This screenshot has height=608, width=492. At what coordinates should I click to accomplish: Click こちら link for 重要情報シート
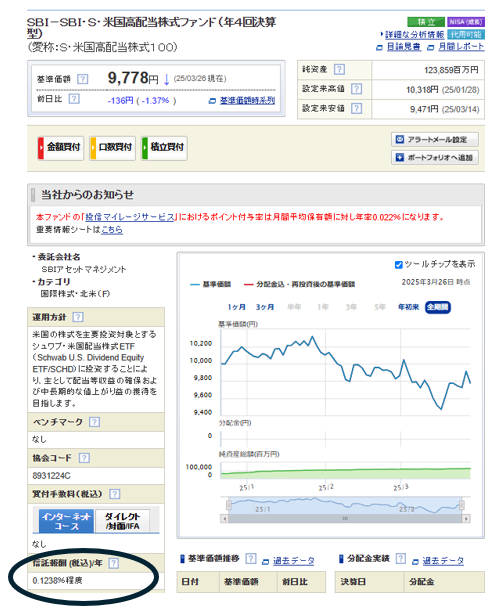[112, 230]
